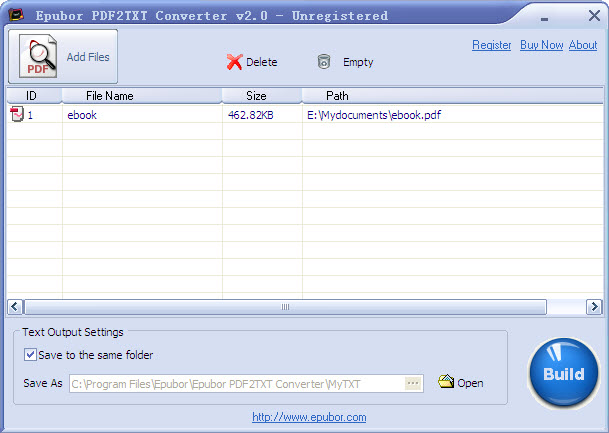The image size is (609, 433).
Task: Sort by the ID column header
Action: 34,96
